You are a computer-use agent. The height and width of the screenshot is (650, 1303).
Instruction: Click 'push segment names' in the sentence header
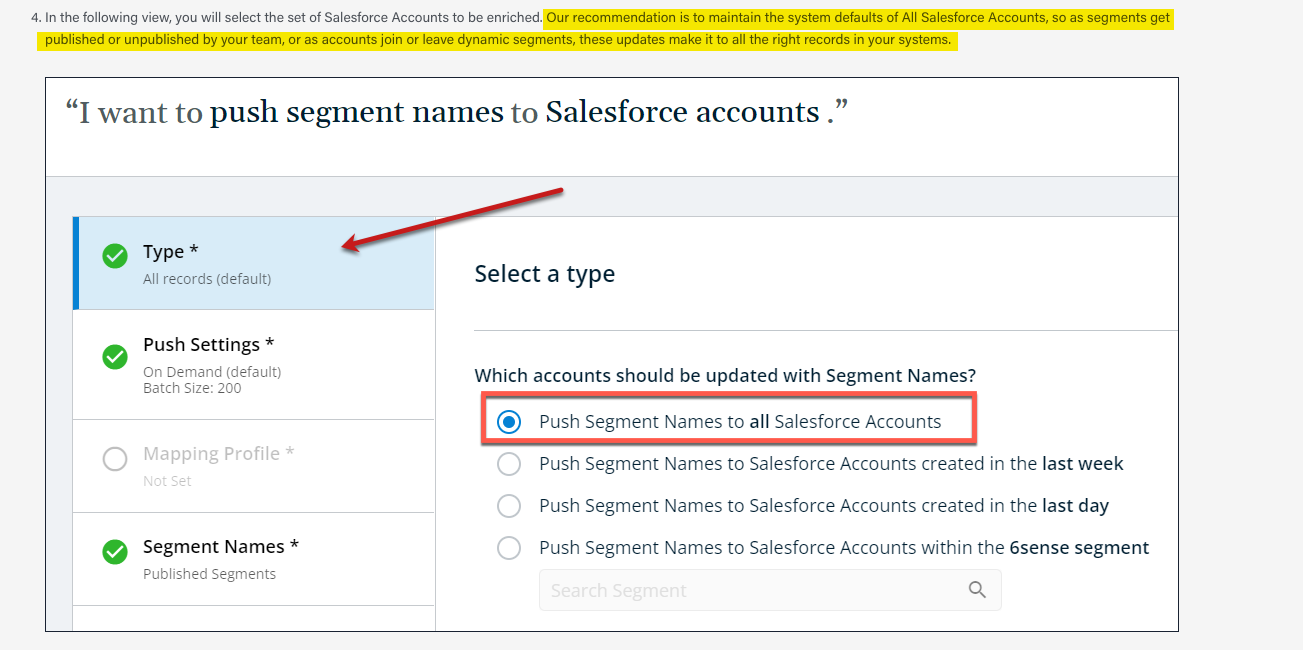tap(357, 112)
